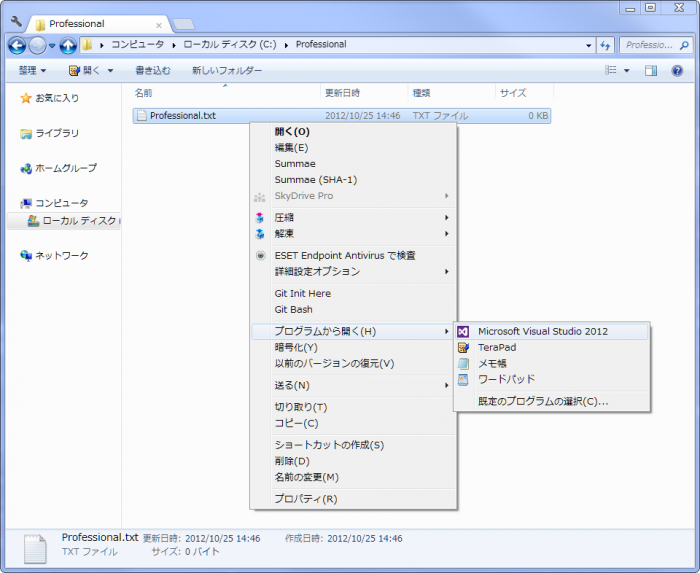
Task: Go up one folder level
Action: [x=68, y=45]
